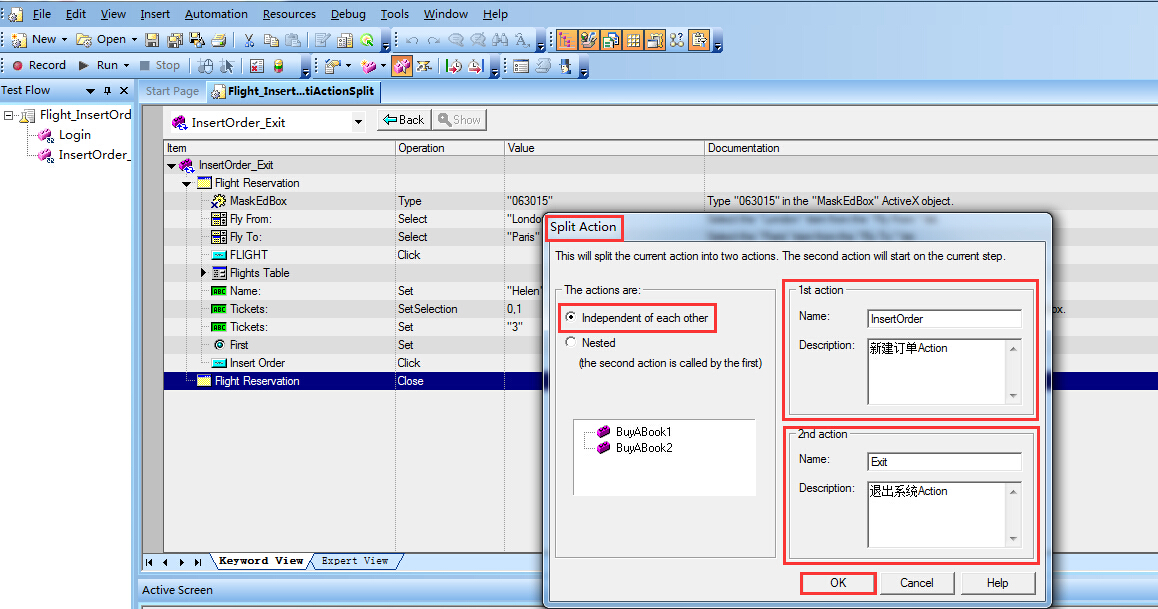Click the 2nd action Name field
Viewport: 1158px width, 609px height.
945,461
